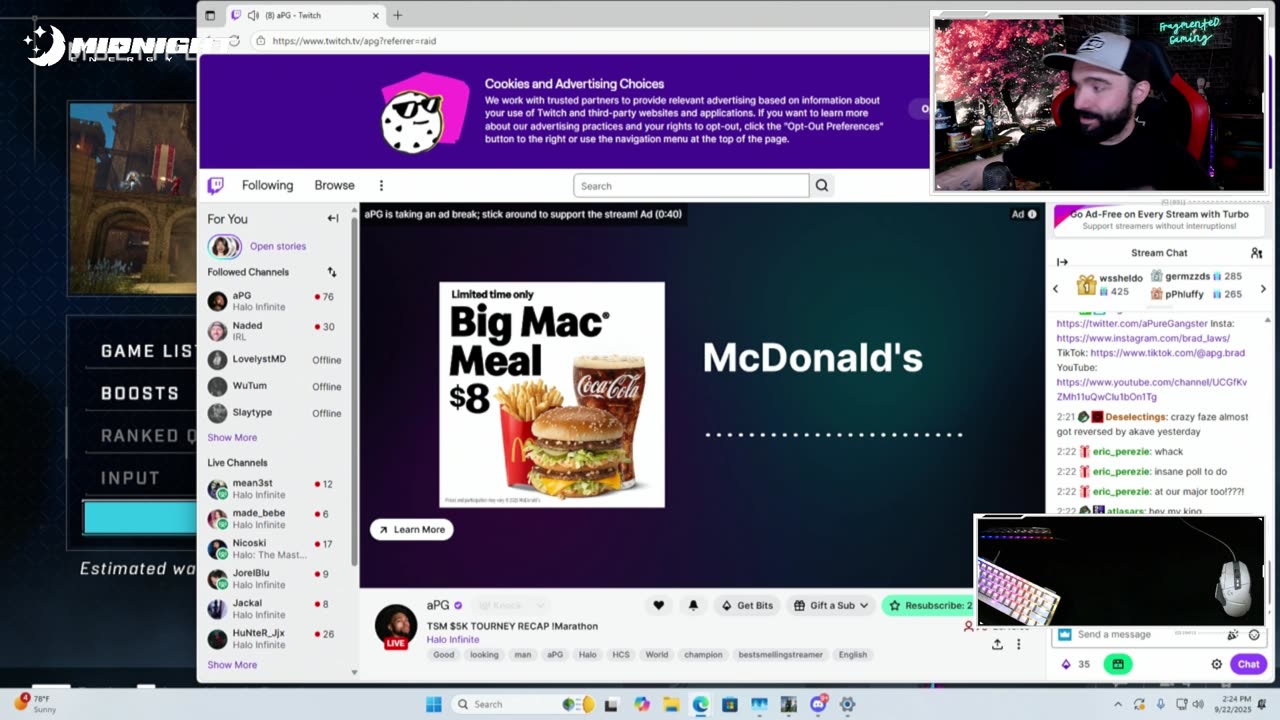Open the emote picker in chat
This screenshot has width=1280, height=720.
pos(1254,635)
